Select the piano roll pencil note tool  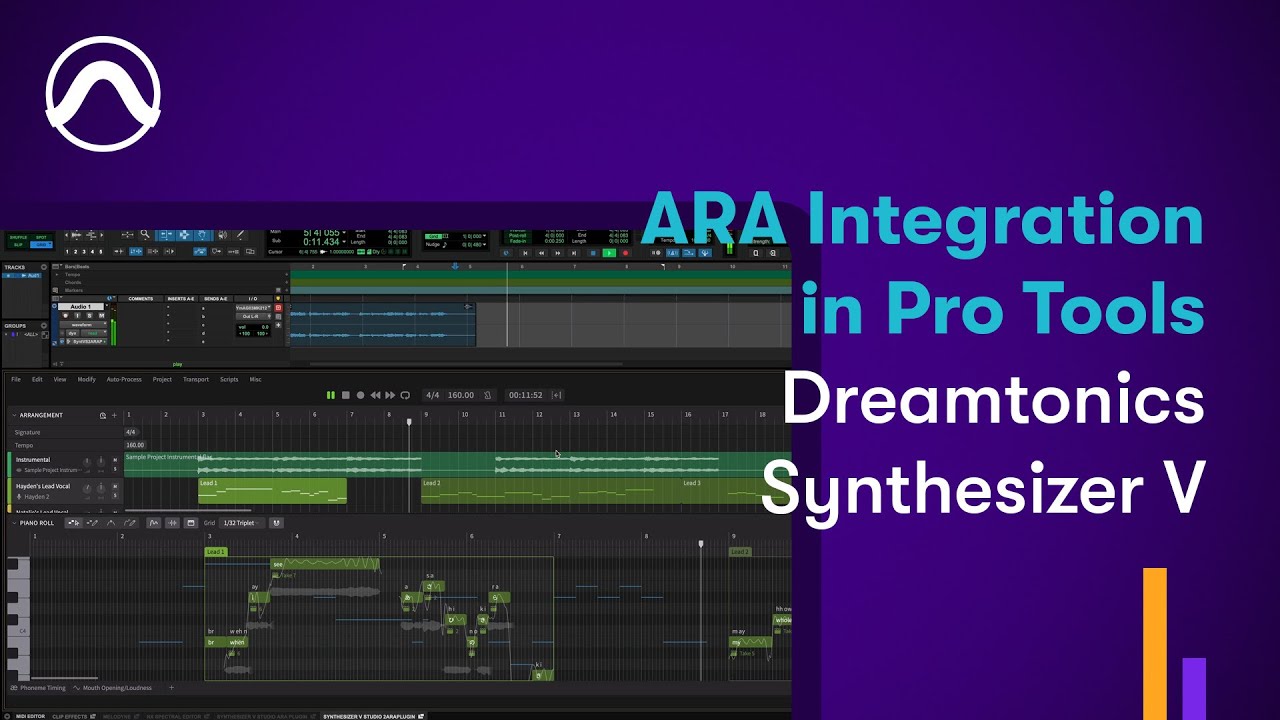tap(92, 523)
